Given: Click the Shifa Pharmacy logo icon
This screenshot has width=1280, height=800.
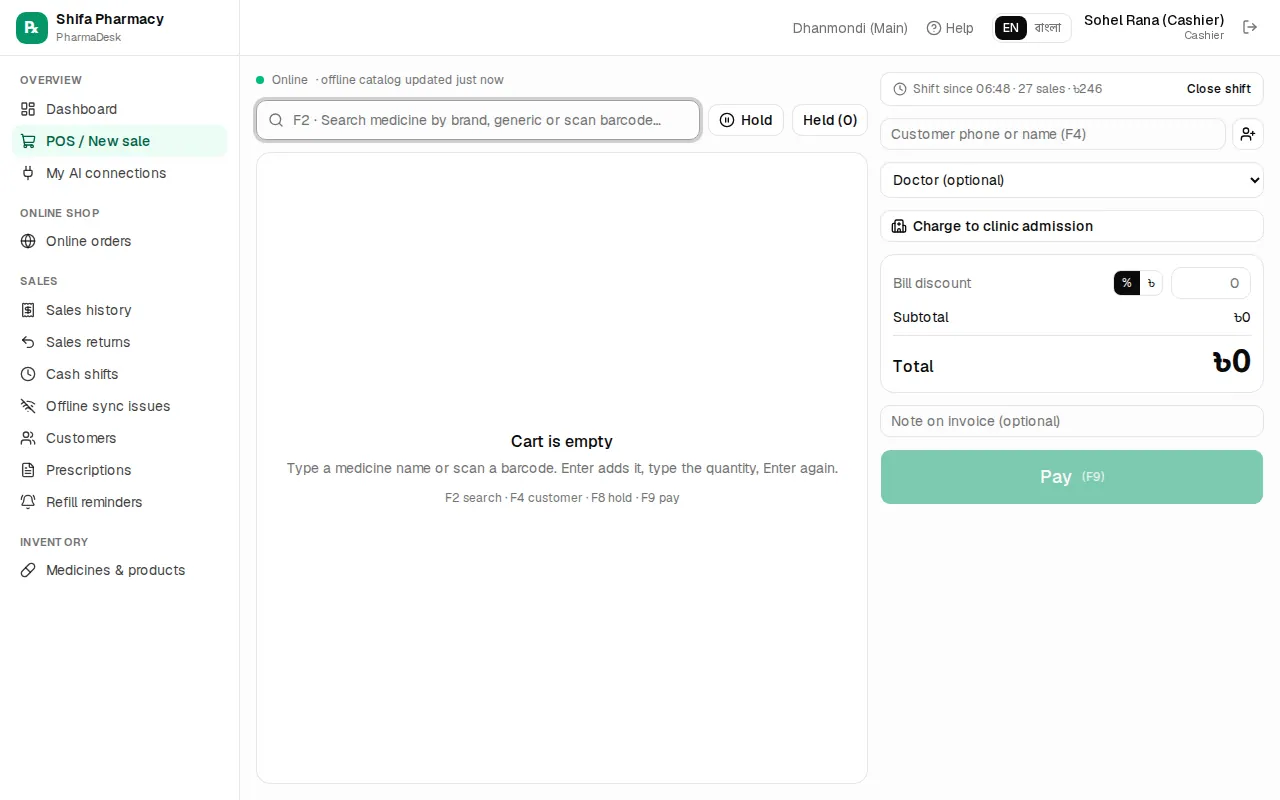Looking at the screenshot, I should [32, 28].
